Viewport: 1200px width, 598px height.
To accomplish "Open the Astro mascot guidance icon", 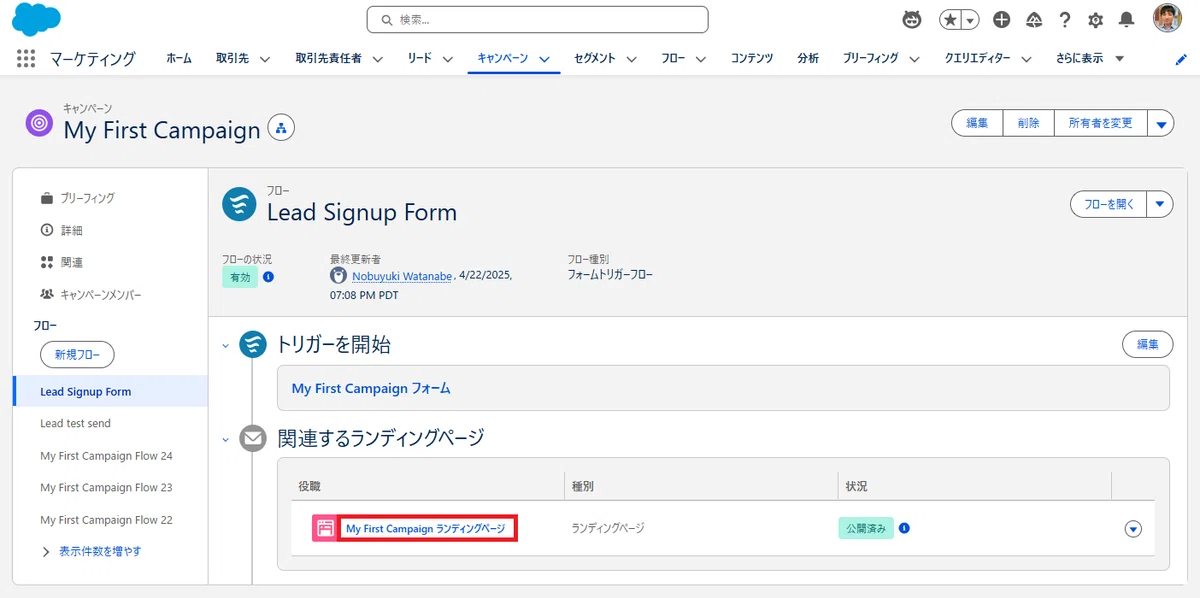I will 912,19.
